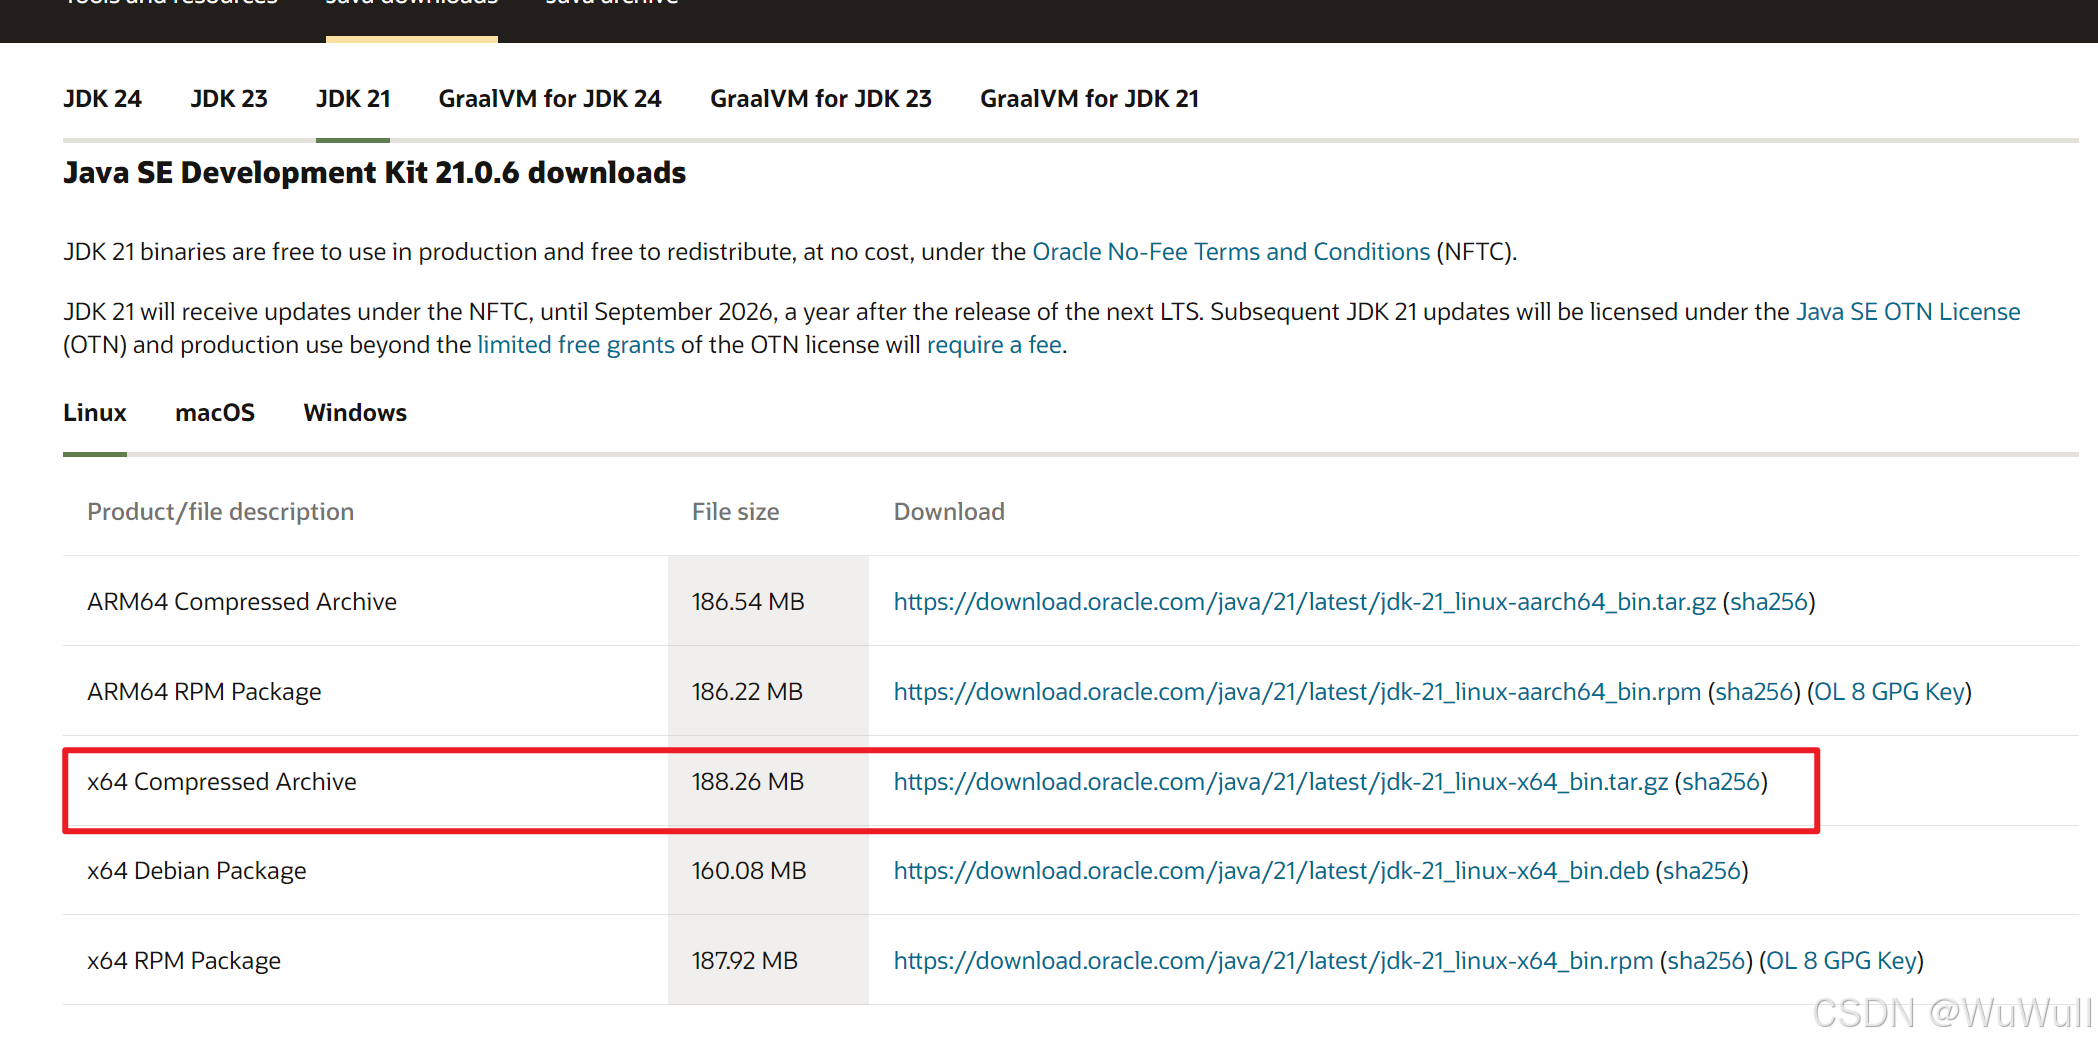Follow the limited free grants link
Viewport: 2098px width, 1047px height.
point(576,345)
